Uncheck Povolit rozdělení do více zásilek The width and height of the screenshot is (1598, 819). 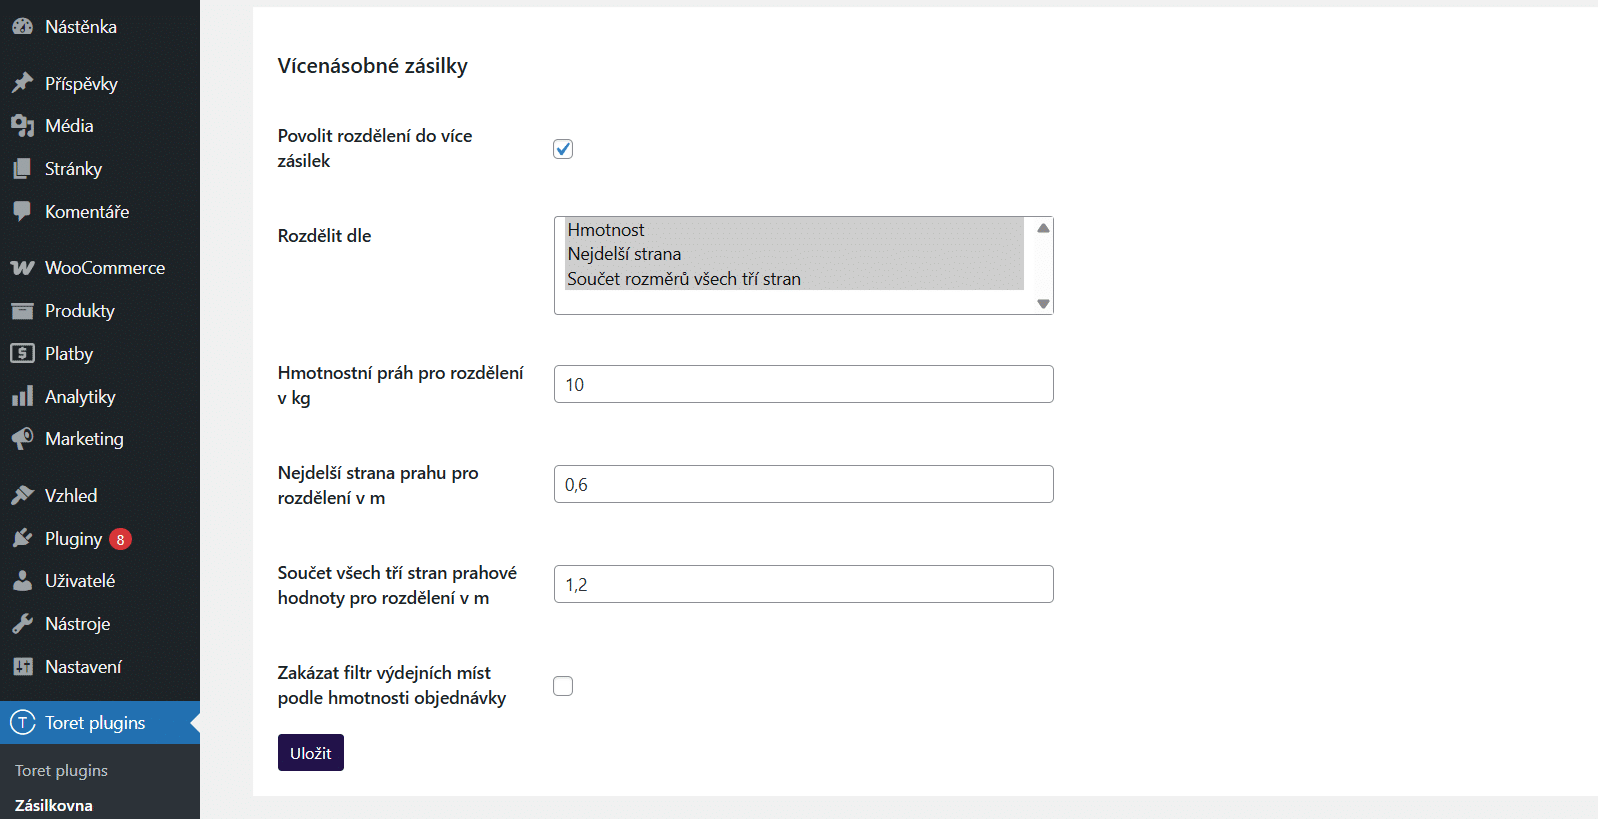[x=563, y=149]
